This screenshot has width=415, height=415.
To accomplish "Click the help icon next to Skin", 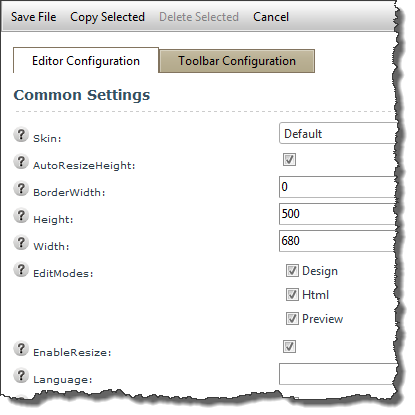I will 21,135.
